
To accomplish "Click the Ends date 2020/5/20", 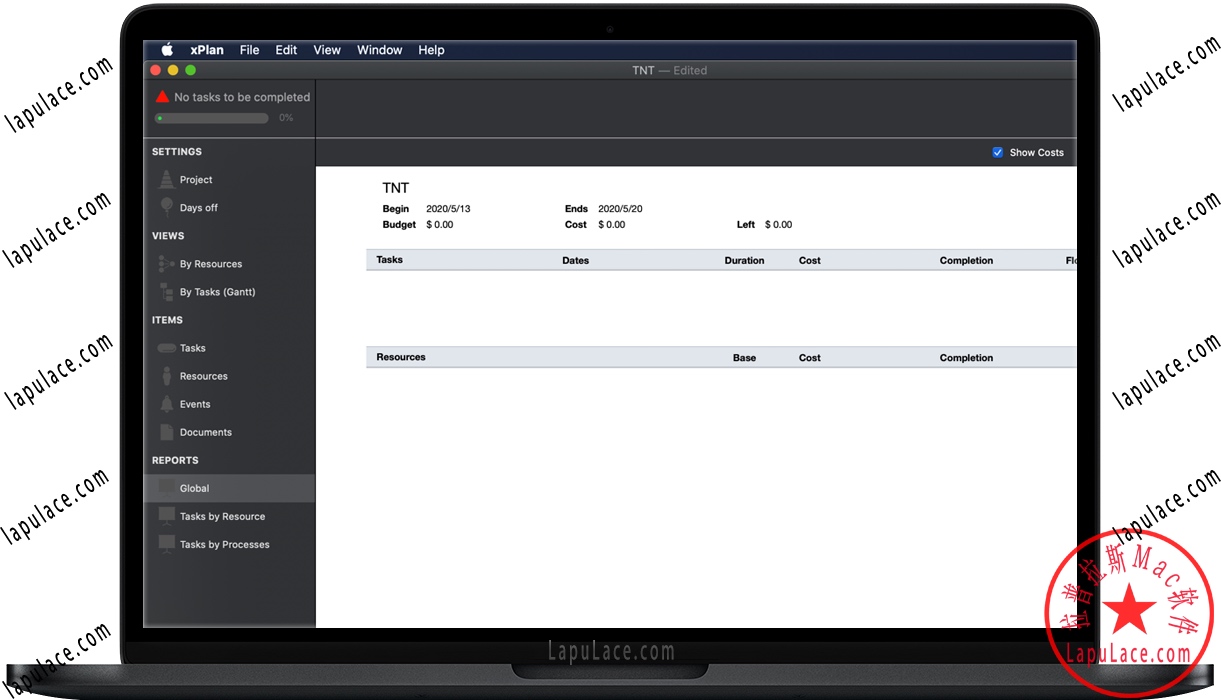I will [x=620, y=209].
